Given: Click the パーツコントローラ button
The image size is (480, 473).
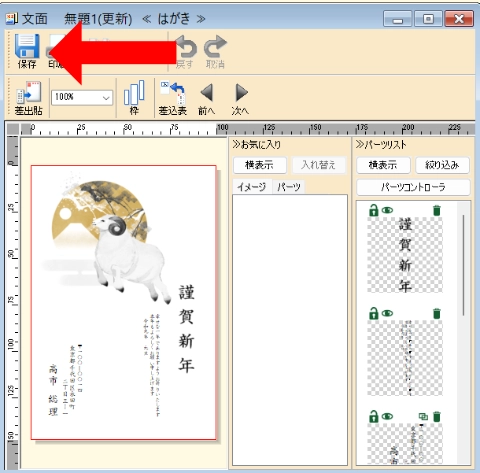Looking at the screenshot, I should pos(413,187).
